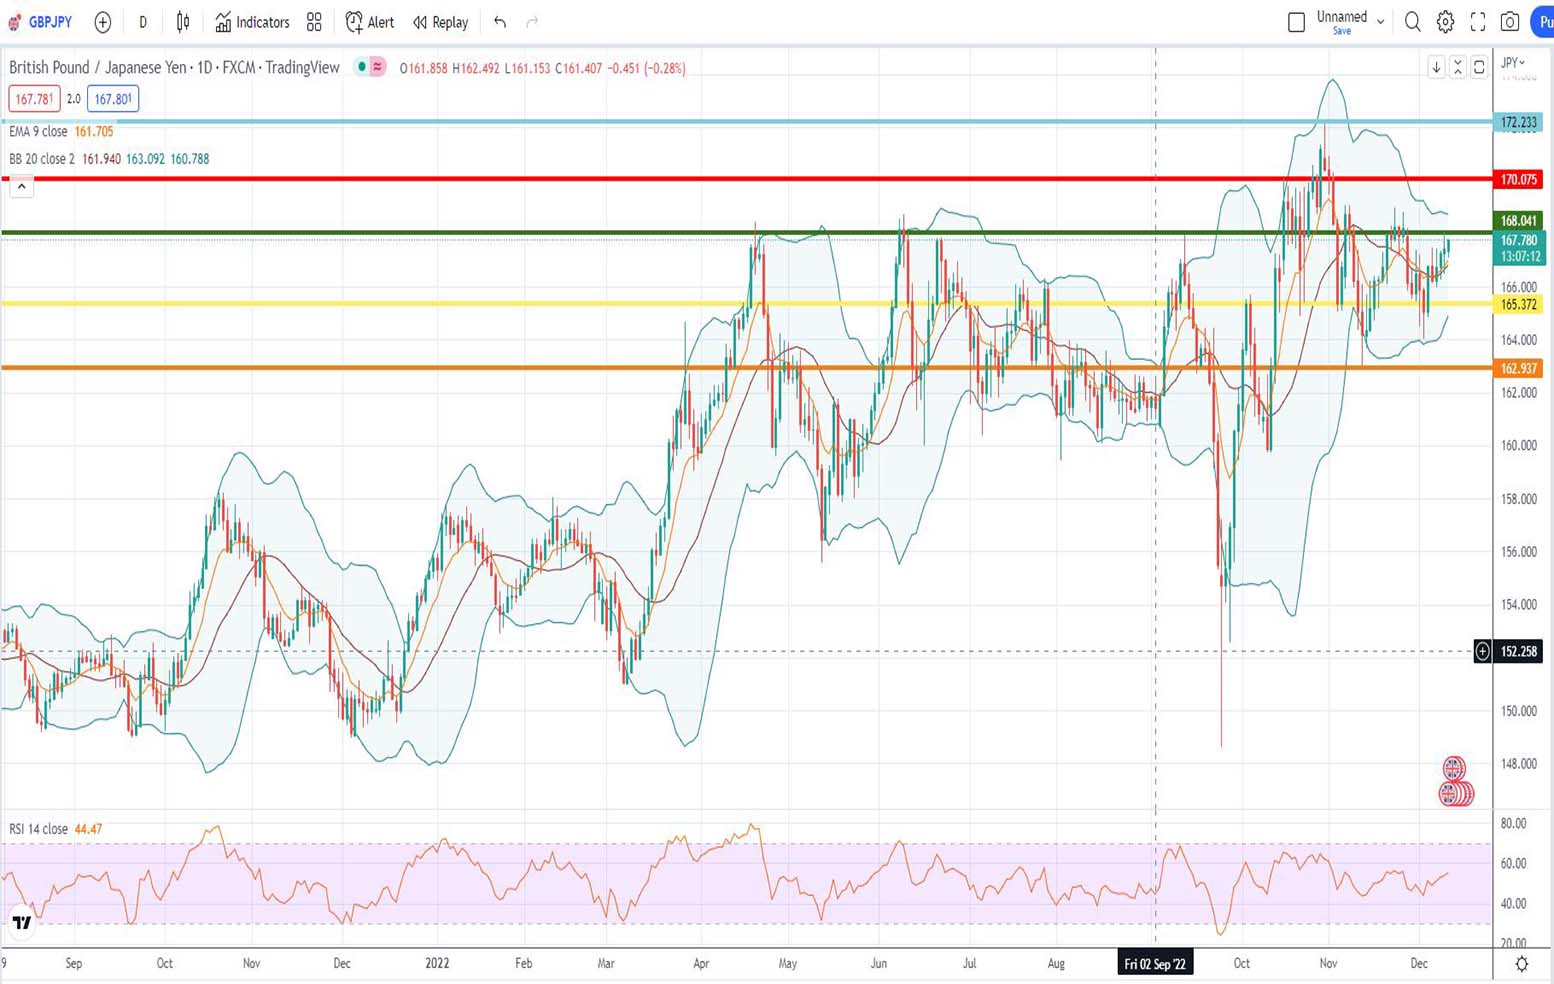The width and height of the screenshot is (1554, 984).
Task: Enter fullscreen mode icon
Action: (x=1477, y=21)
